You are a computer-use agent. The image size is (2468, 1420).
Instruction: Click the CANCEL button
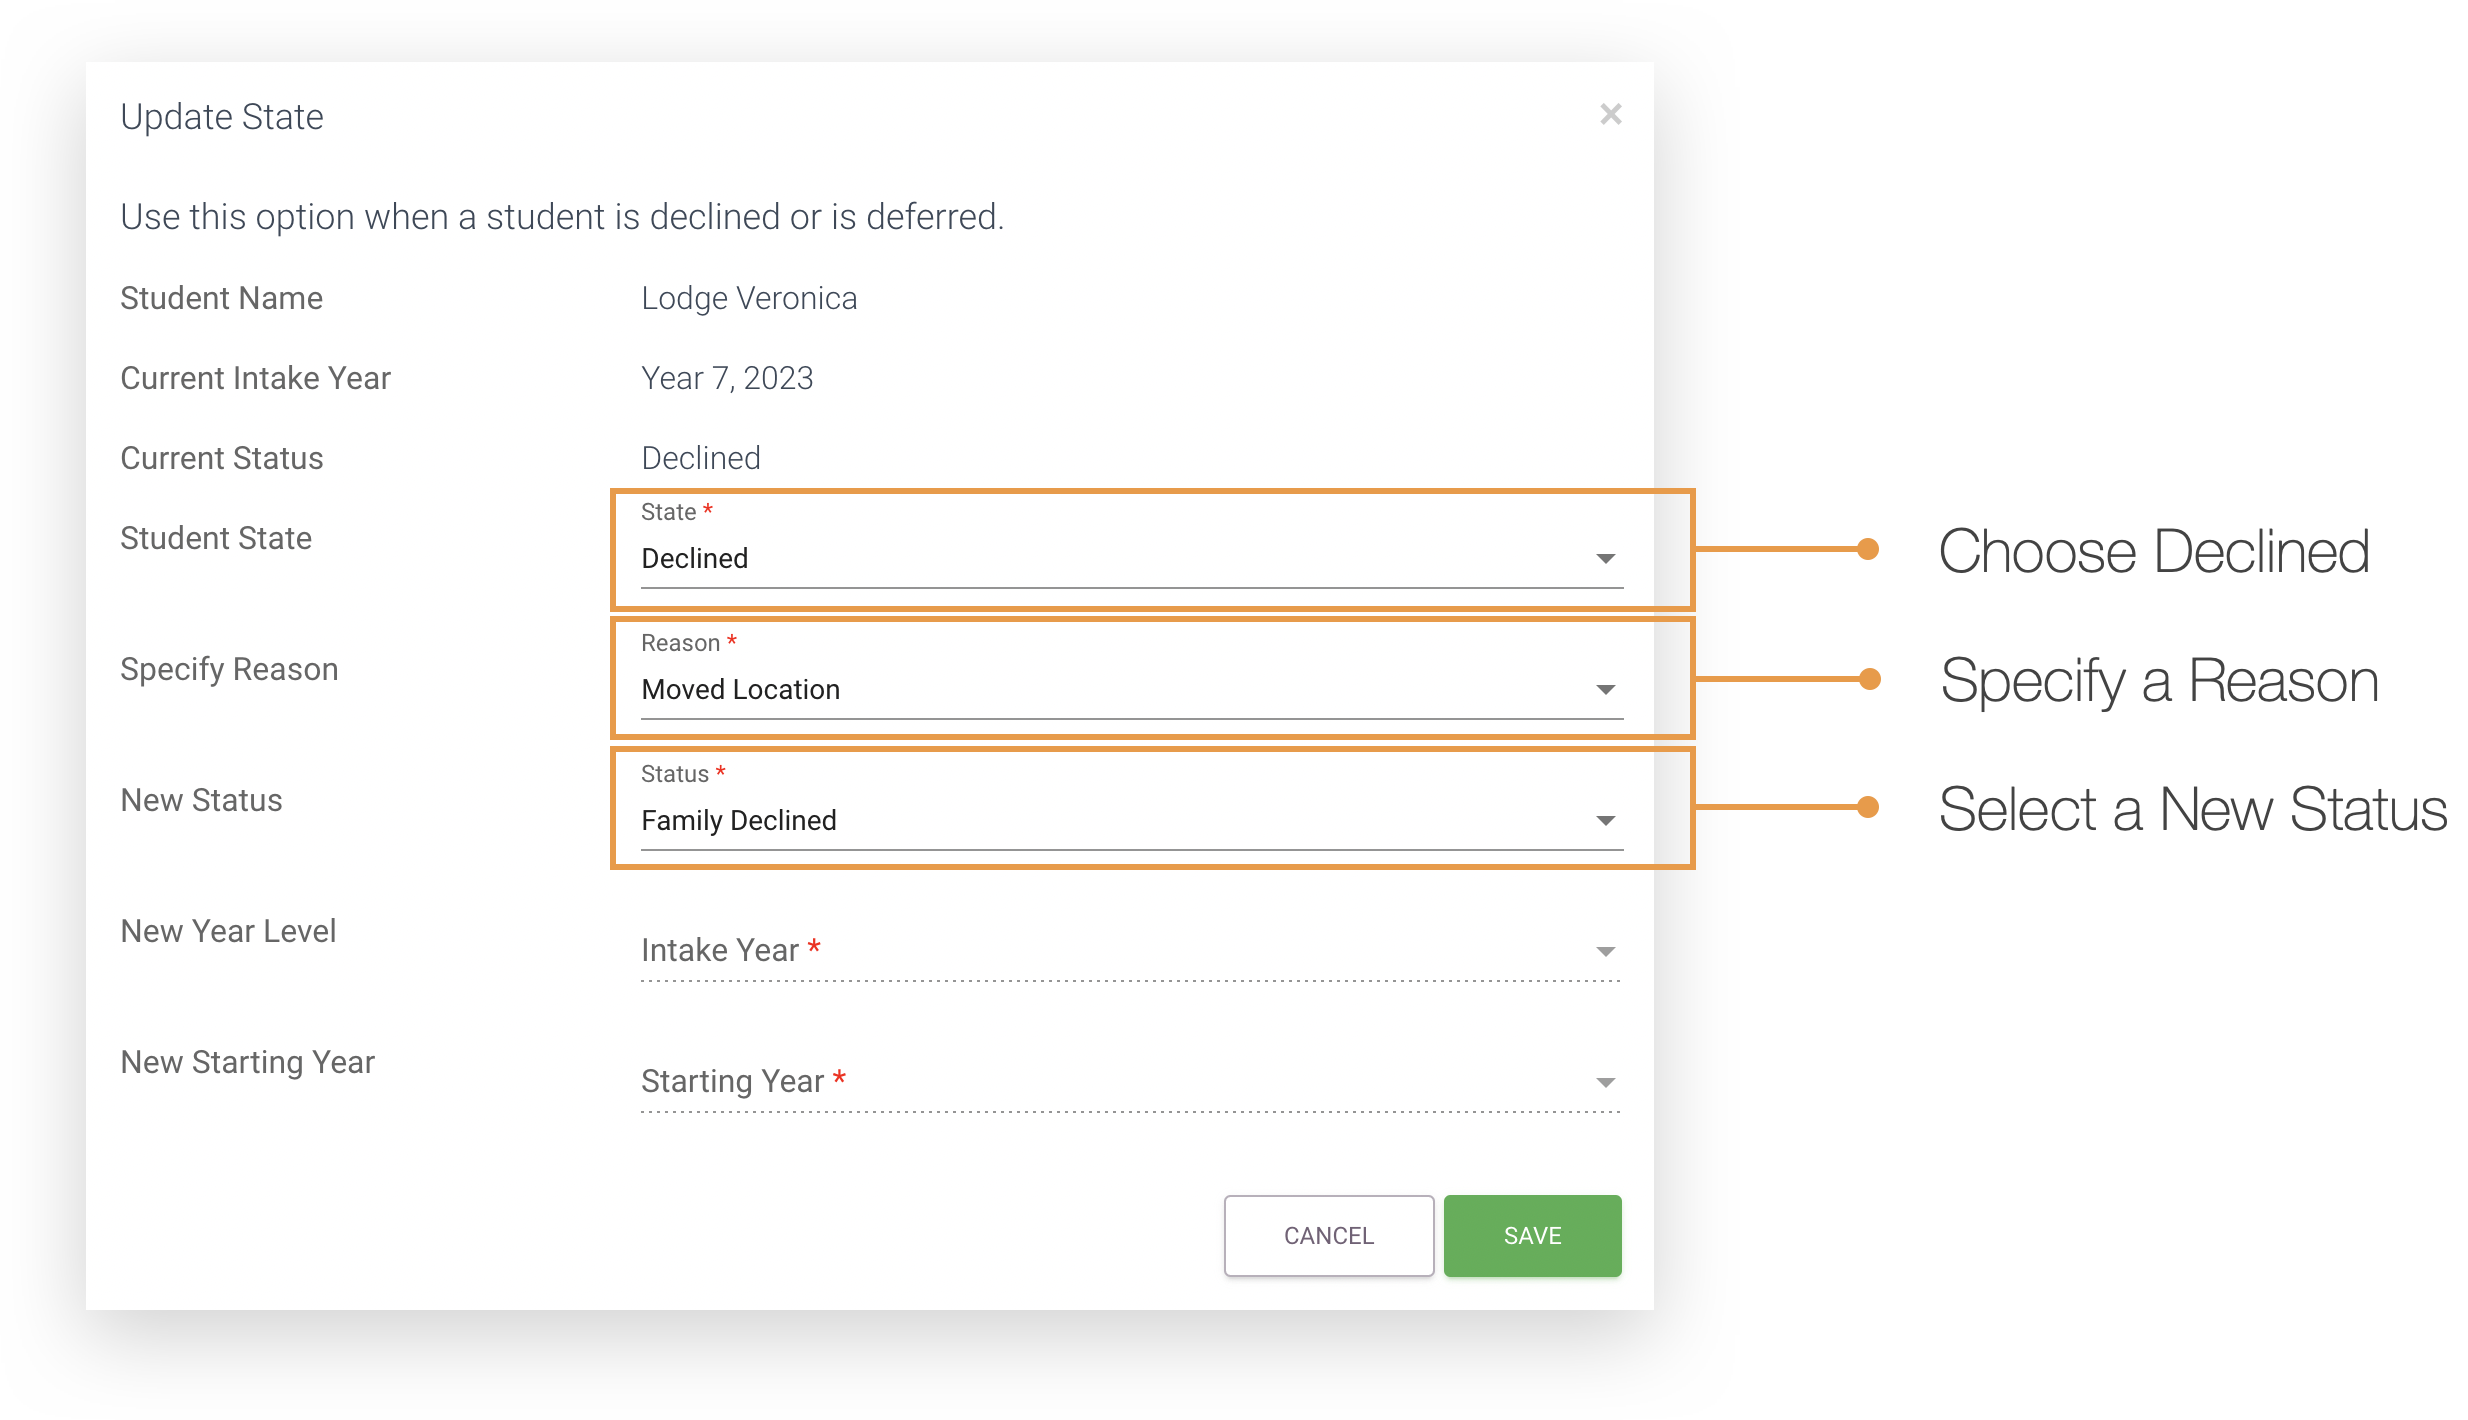[1329, 1236]
